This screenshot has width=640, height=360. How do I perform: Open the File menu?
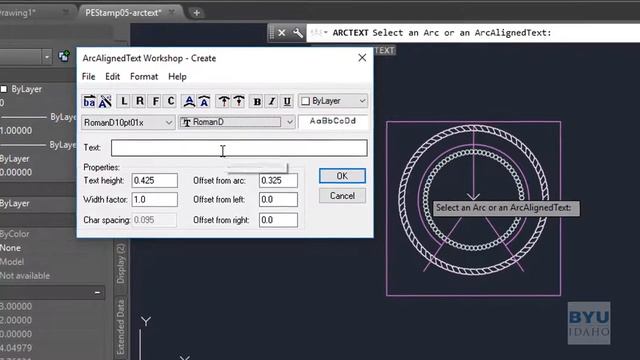tap(88, 77)
